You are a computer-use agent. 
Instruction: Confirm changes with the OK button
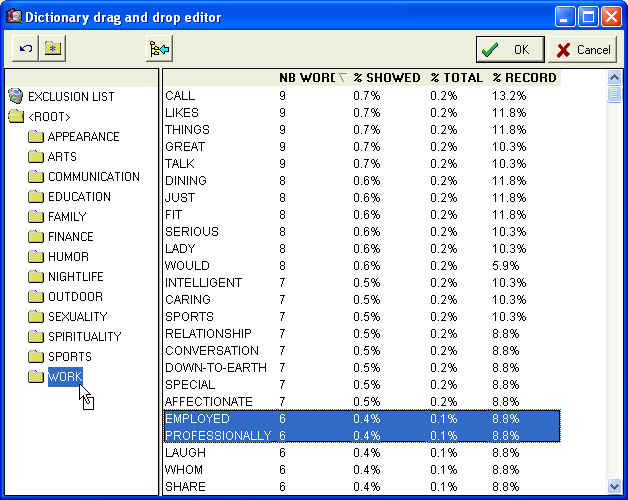click(510, 49)
